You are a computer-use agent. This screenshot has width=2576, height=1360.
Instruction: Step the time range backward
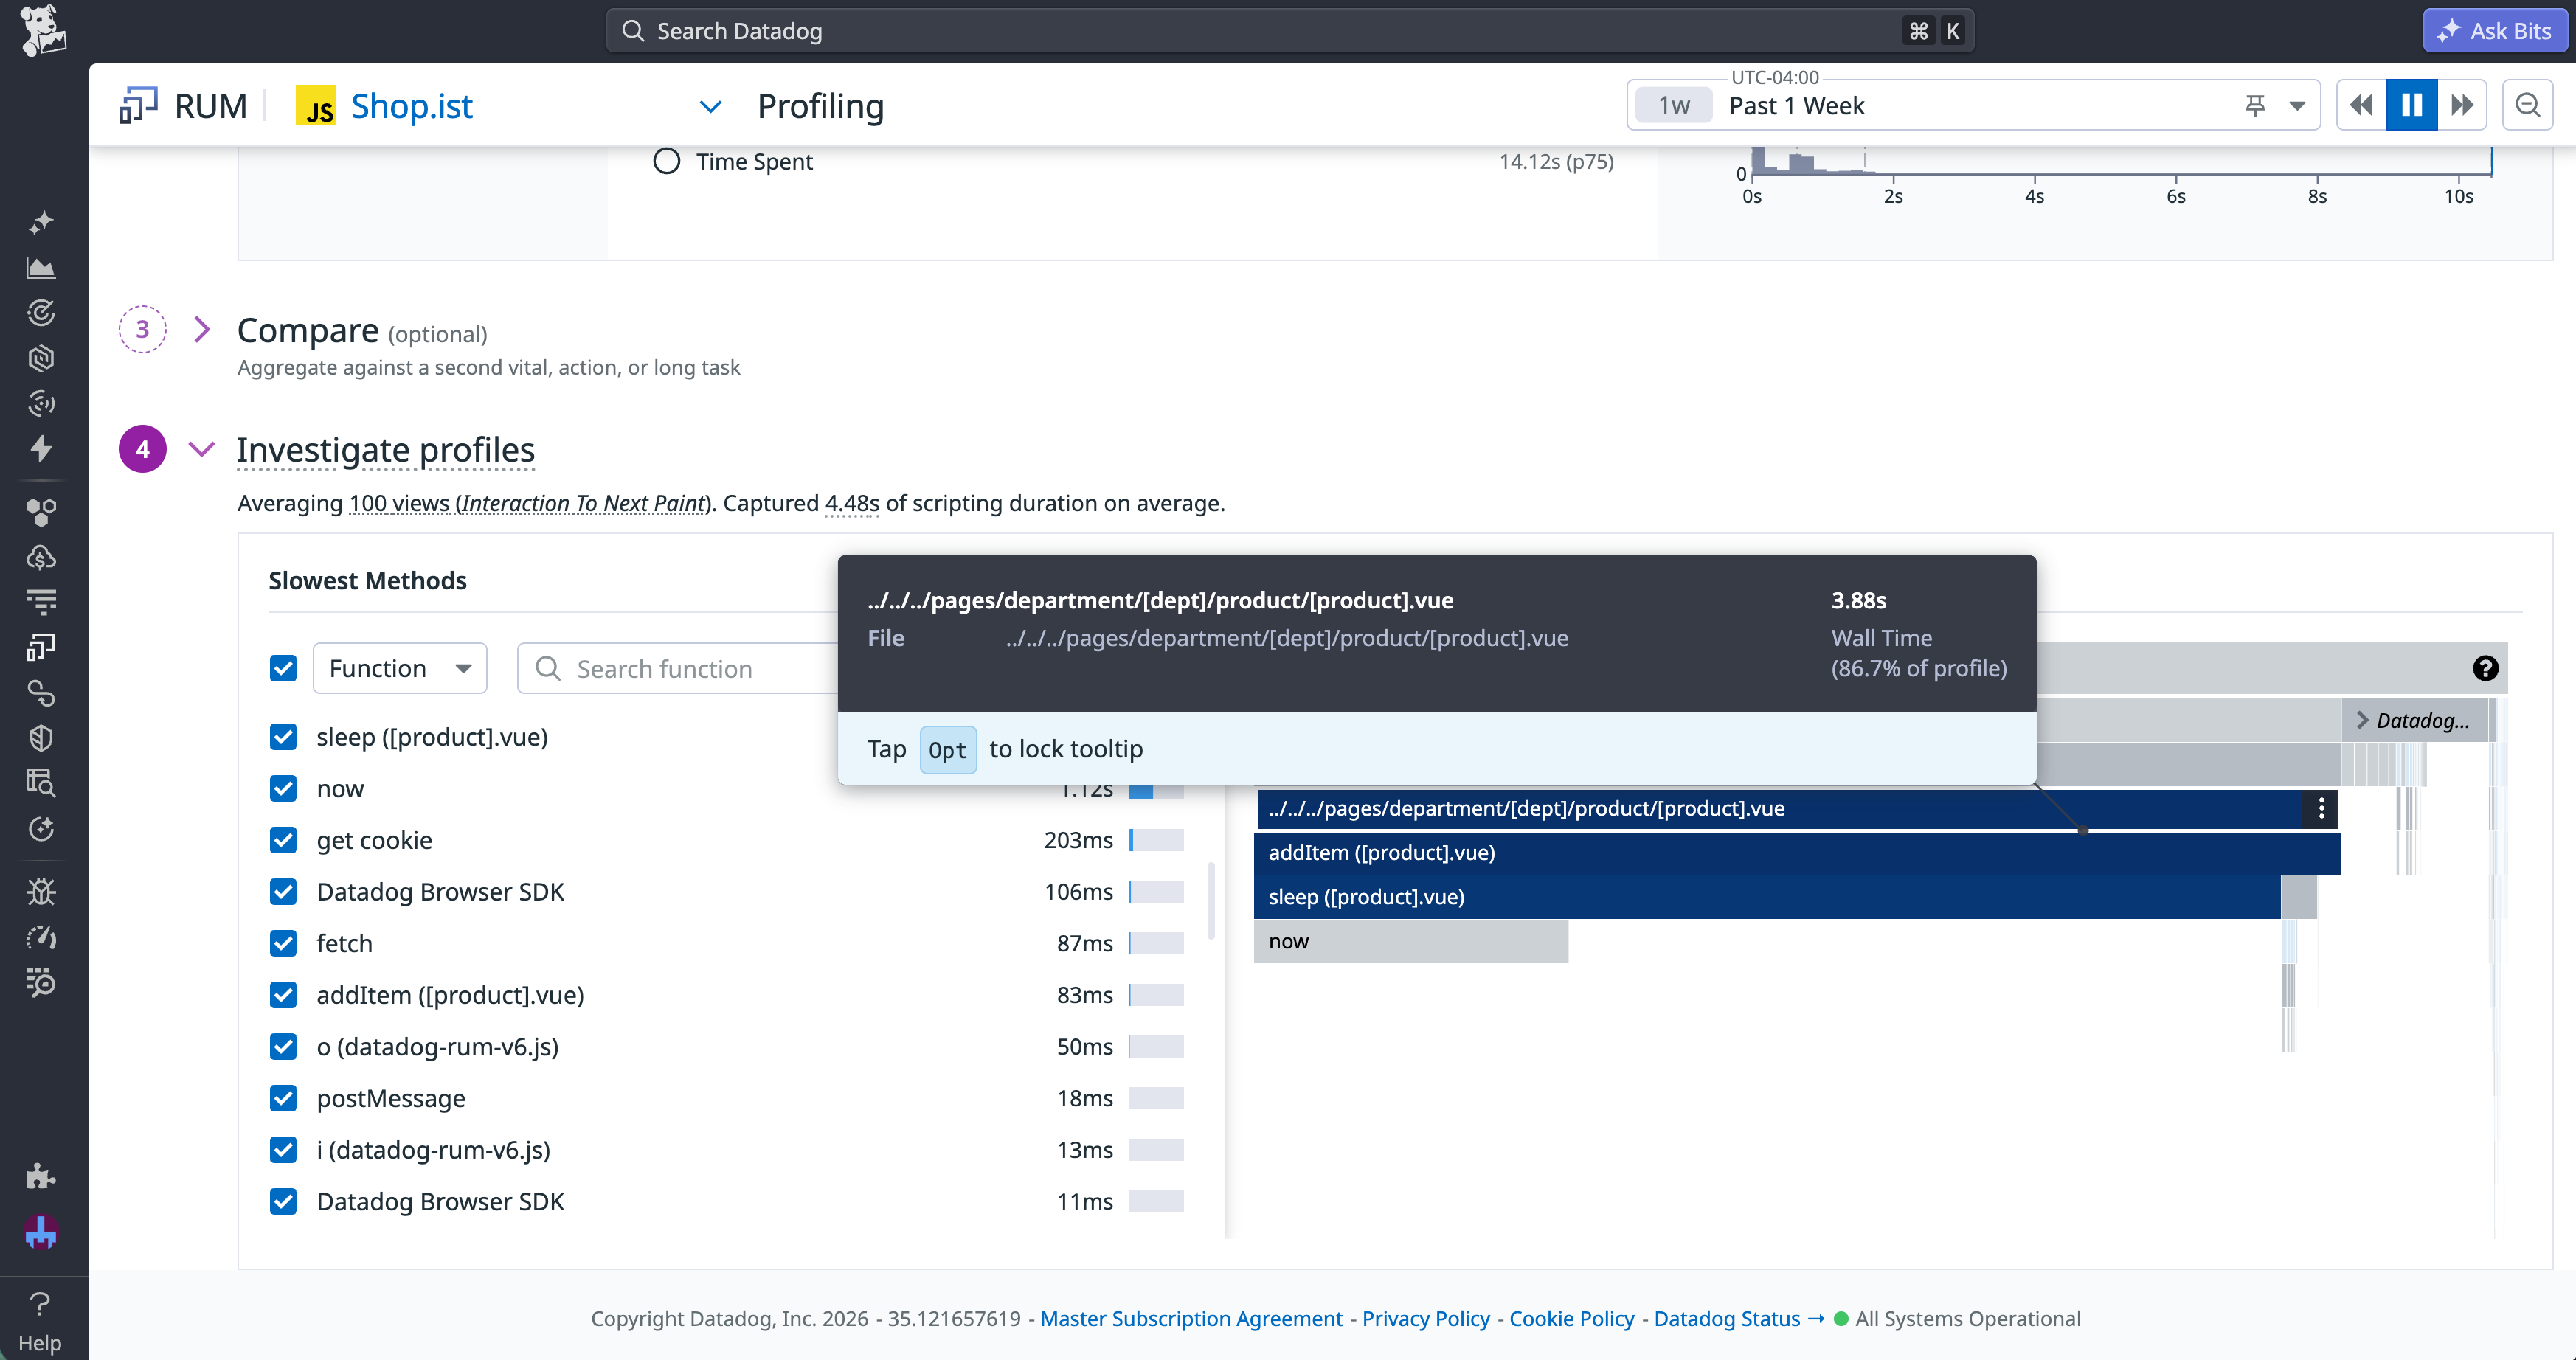[x=2362, y=105]
